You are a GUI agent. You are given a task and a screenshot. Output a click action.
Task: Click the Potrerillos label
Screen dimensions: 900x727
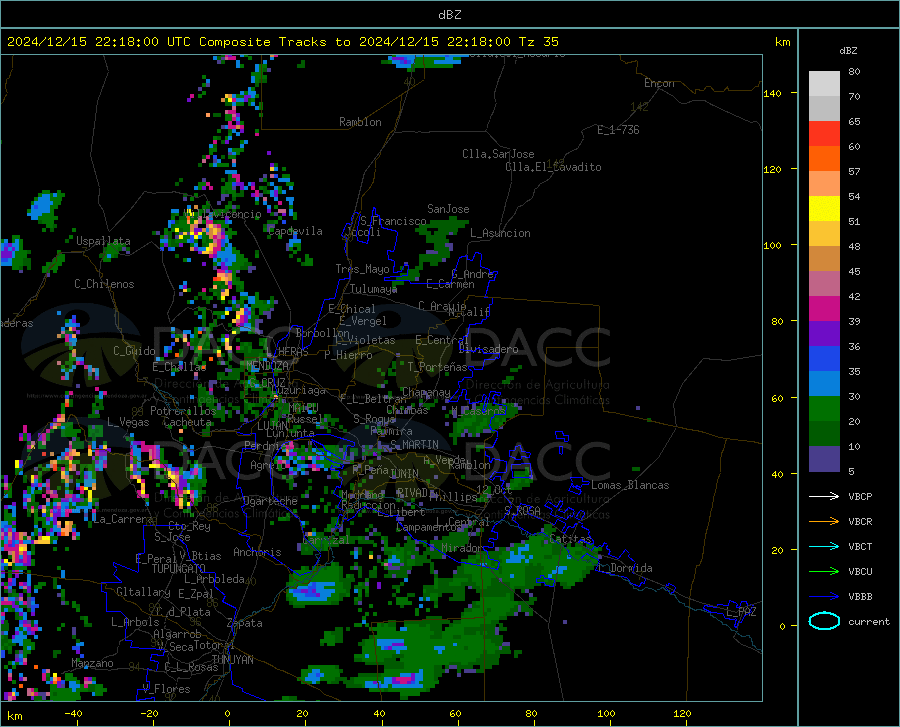183,411
